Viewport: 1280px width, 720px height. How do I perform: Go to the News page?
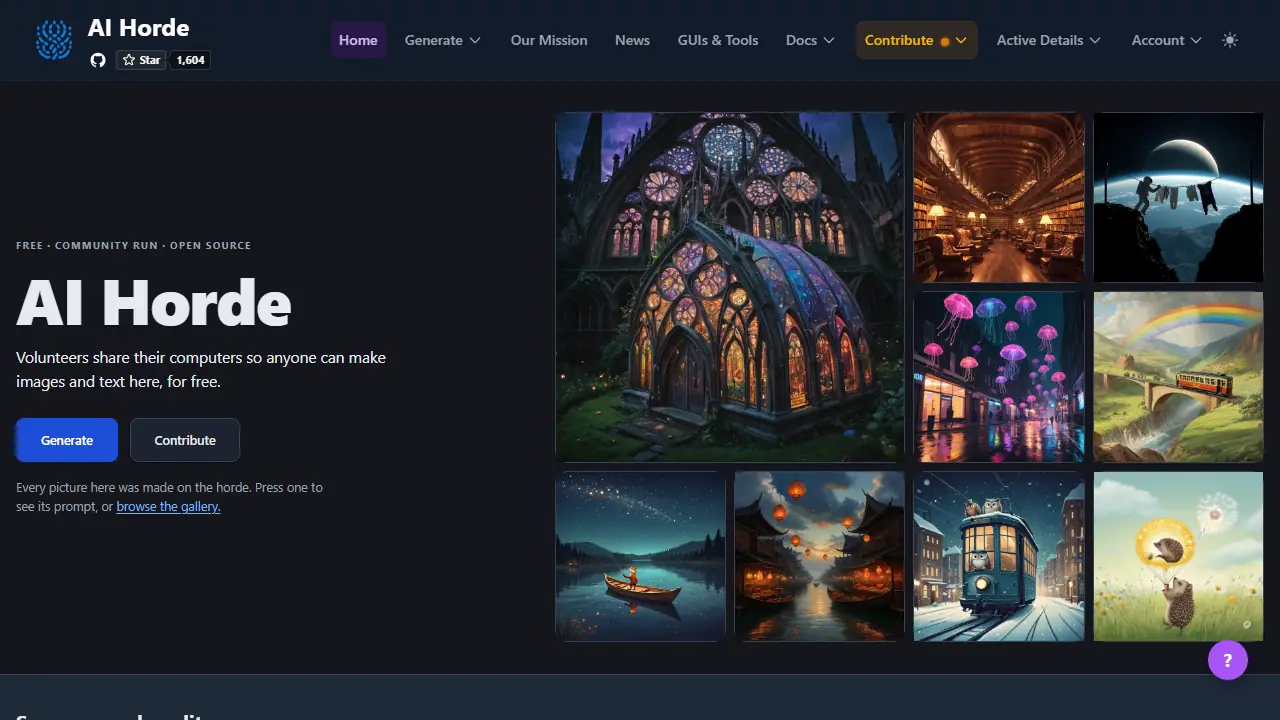pyautogui.click(x=632, y=40)
